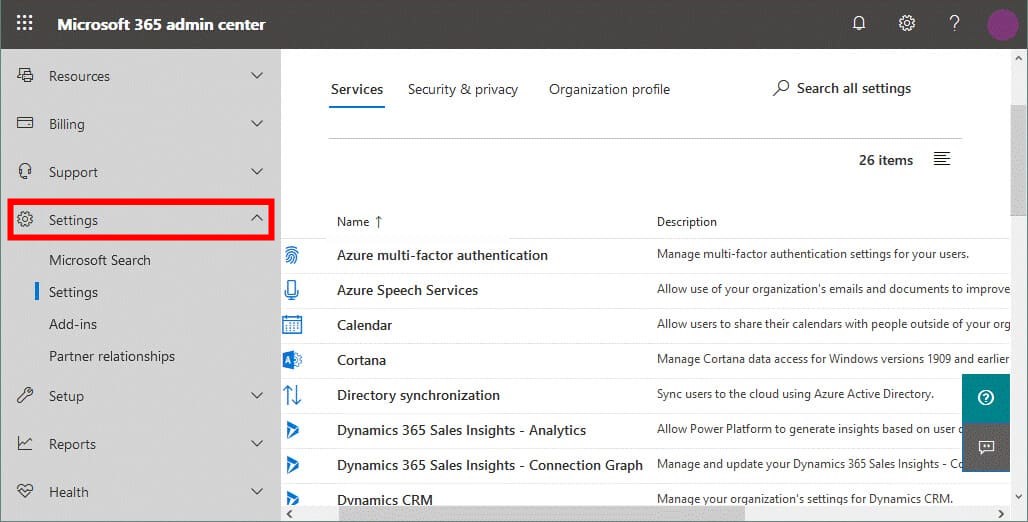Open Azure multi-factor authentication settings
The image size is (1028, 522).
442,255
